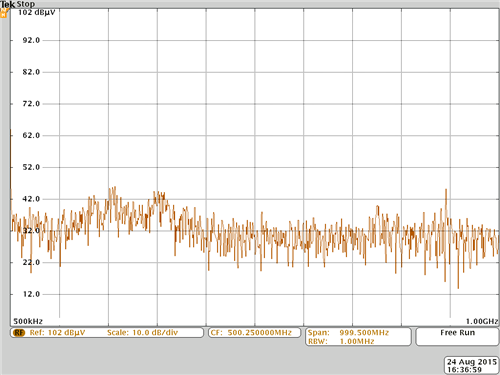Click the 42.0 axis label
The image size is (500, 375).
point(31,199)
